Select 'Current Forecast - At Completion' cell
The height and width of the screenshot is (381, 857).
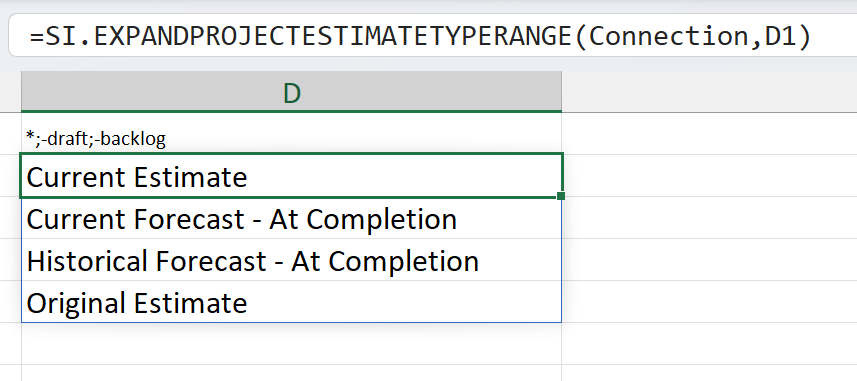point(291,218)
